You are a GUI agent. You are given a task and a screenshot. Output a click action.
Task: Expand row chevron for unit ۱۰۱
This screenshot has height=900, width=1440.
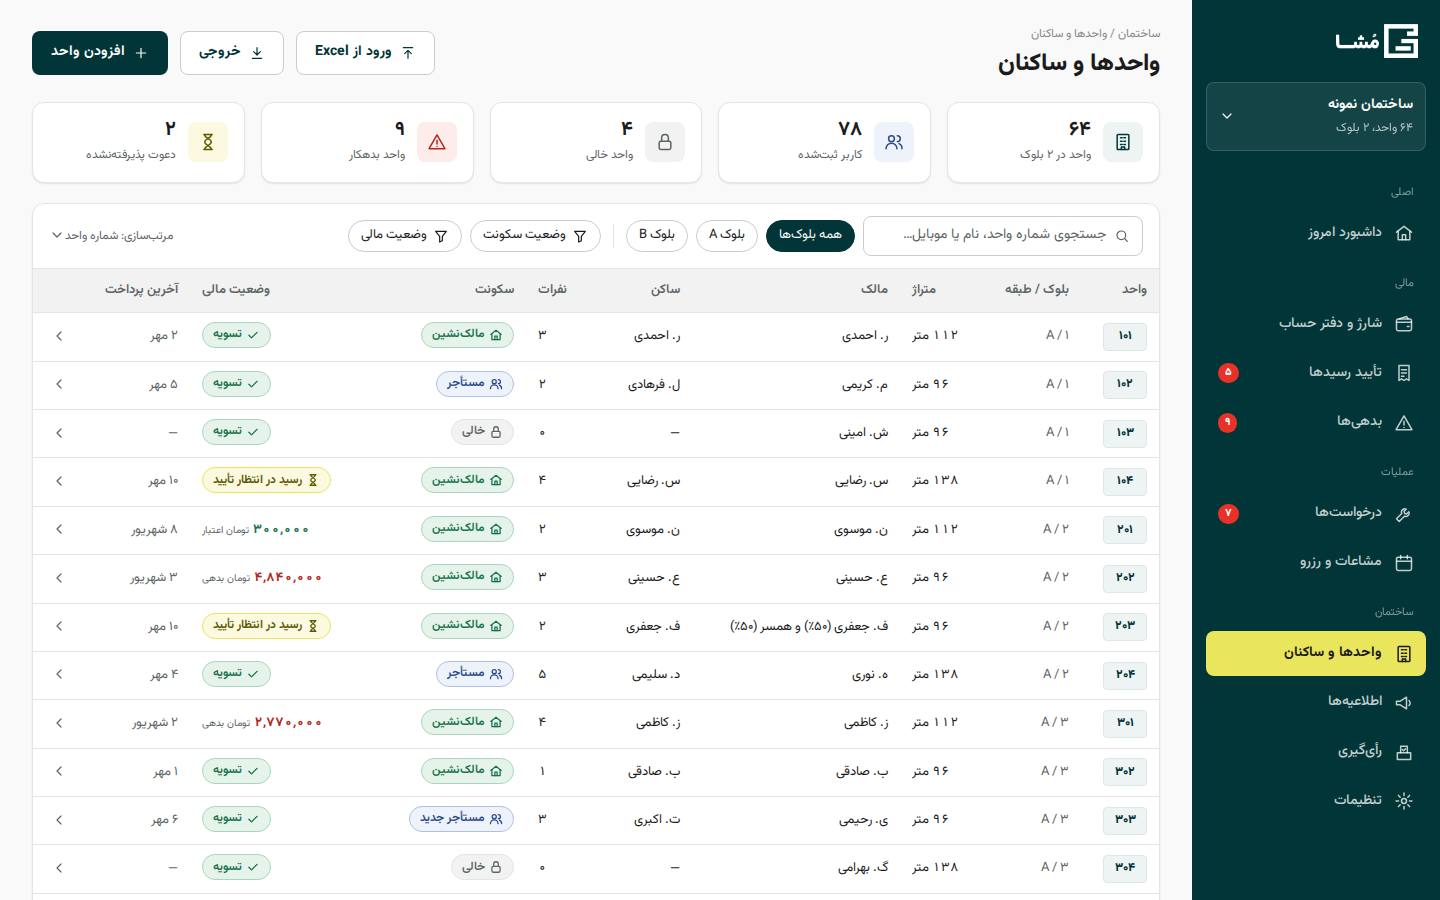pyautogui.click(x=59, y=336)
